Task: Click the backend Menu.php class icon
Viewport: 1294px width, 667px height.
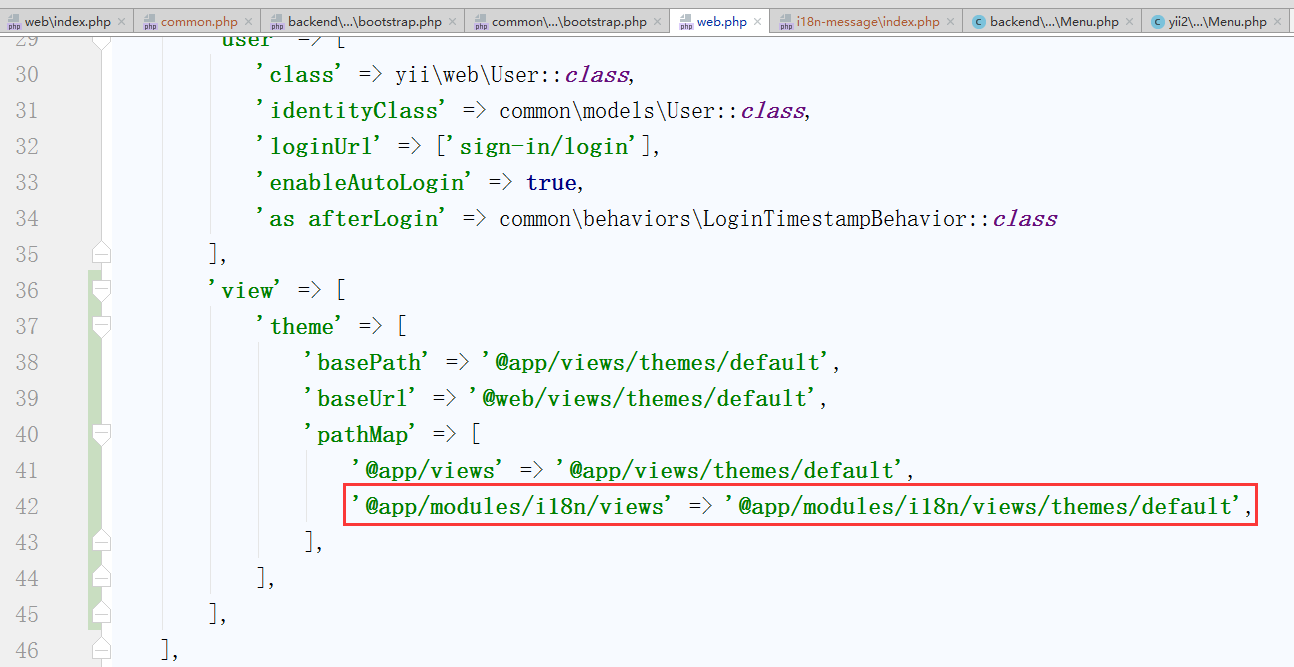Action: tap(978, 21)
